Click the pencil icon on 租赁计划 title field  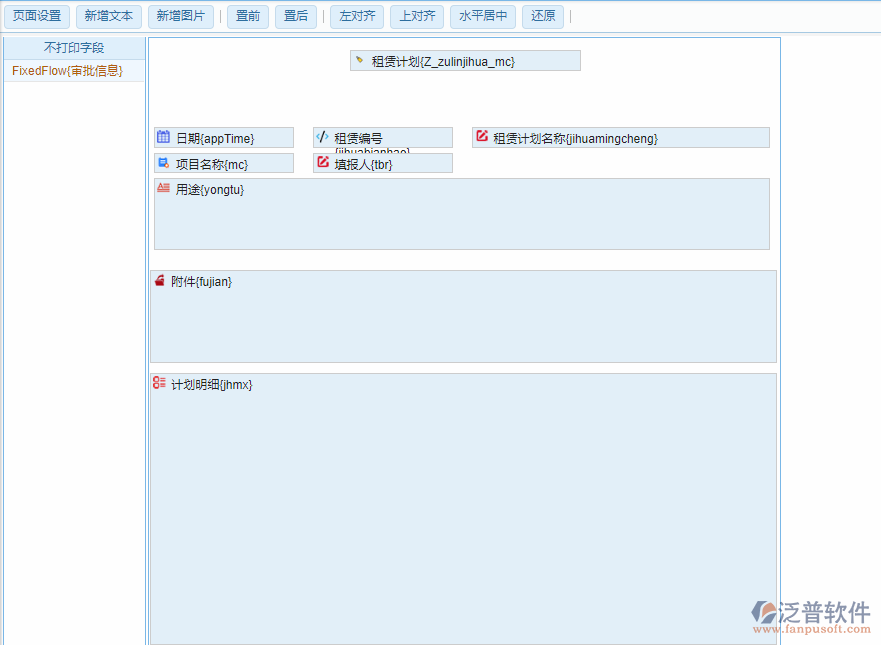pyautogui.click(x=359, y=60)
